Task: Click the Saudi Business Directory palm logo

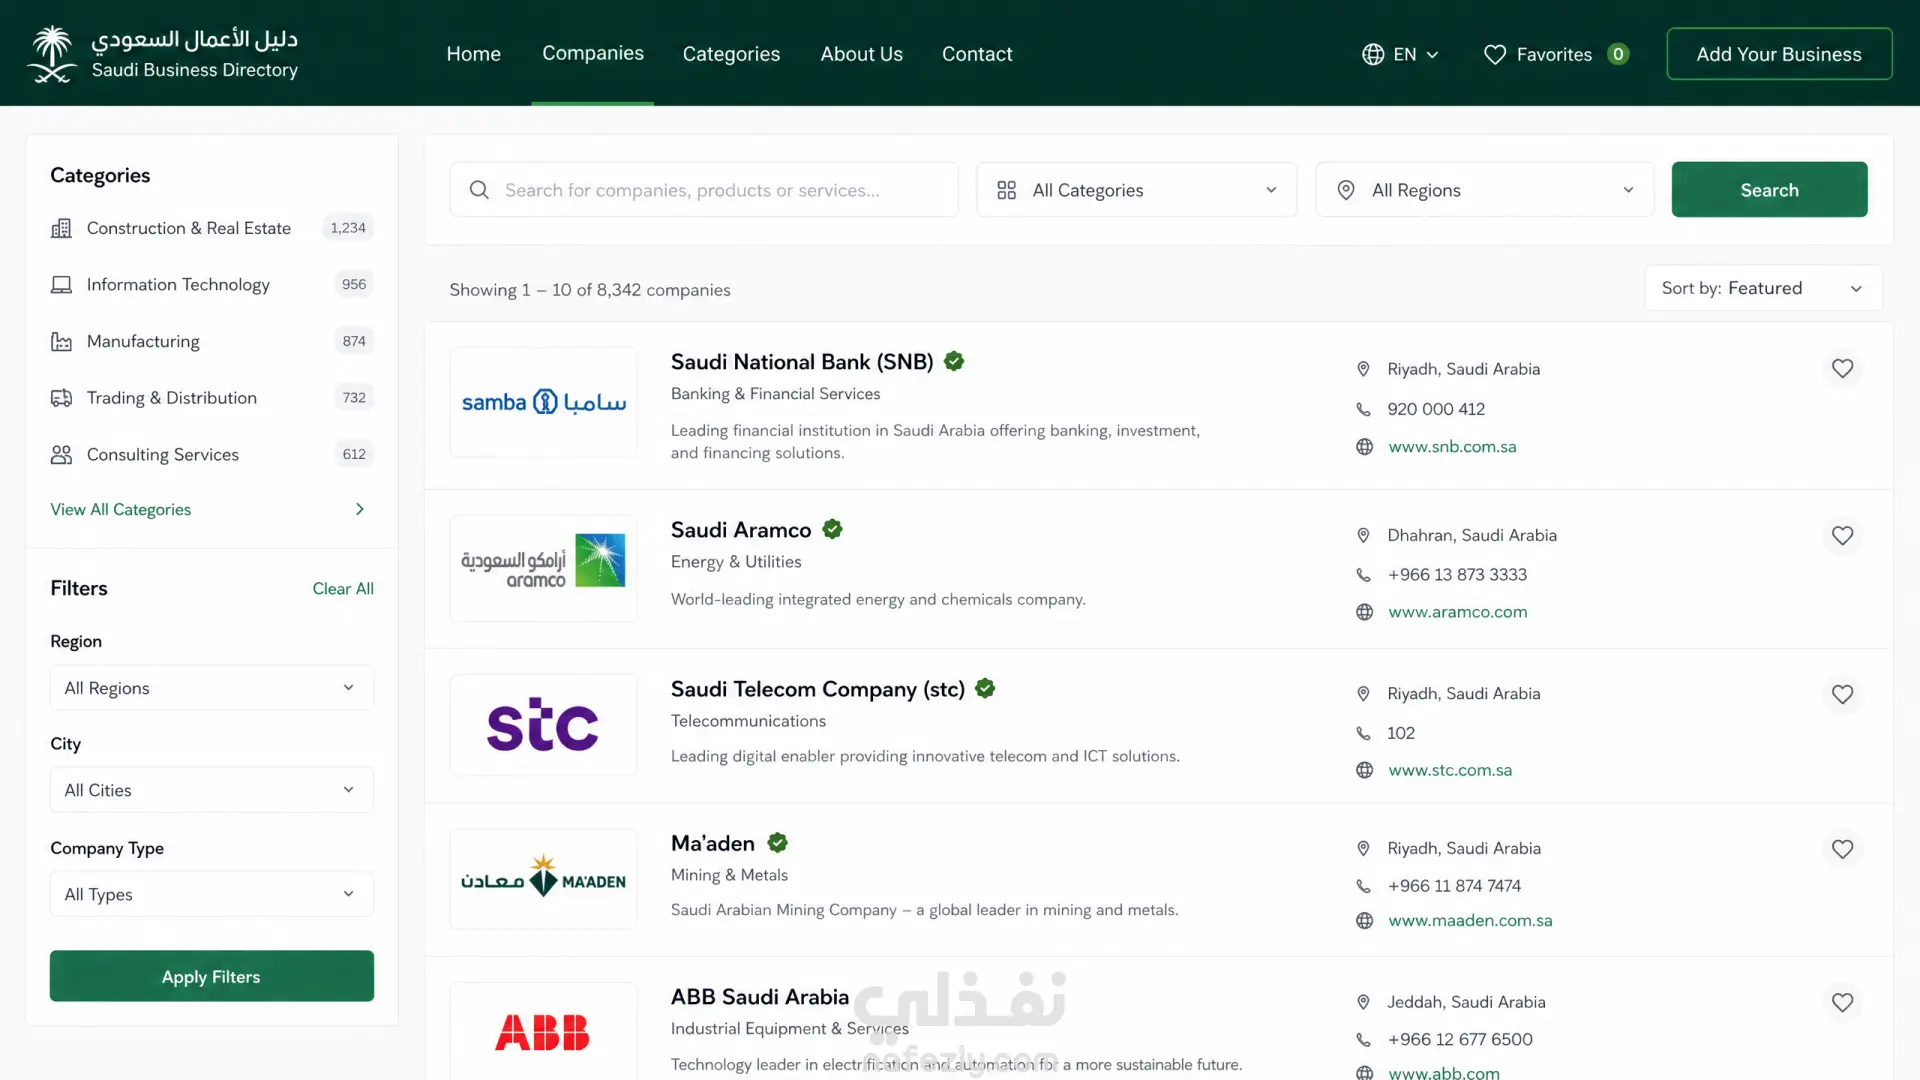Action: point(52,54)
